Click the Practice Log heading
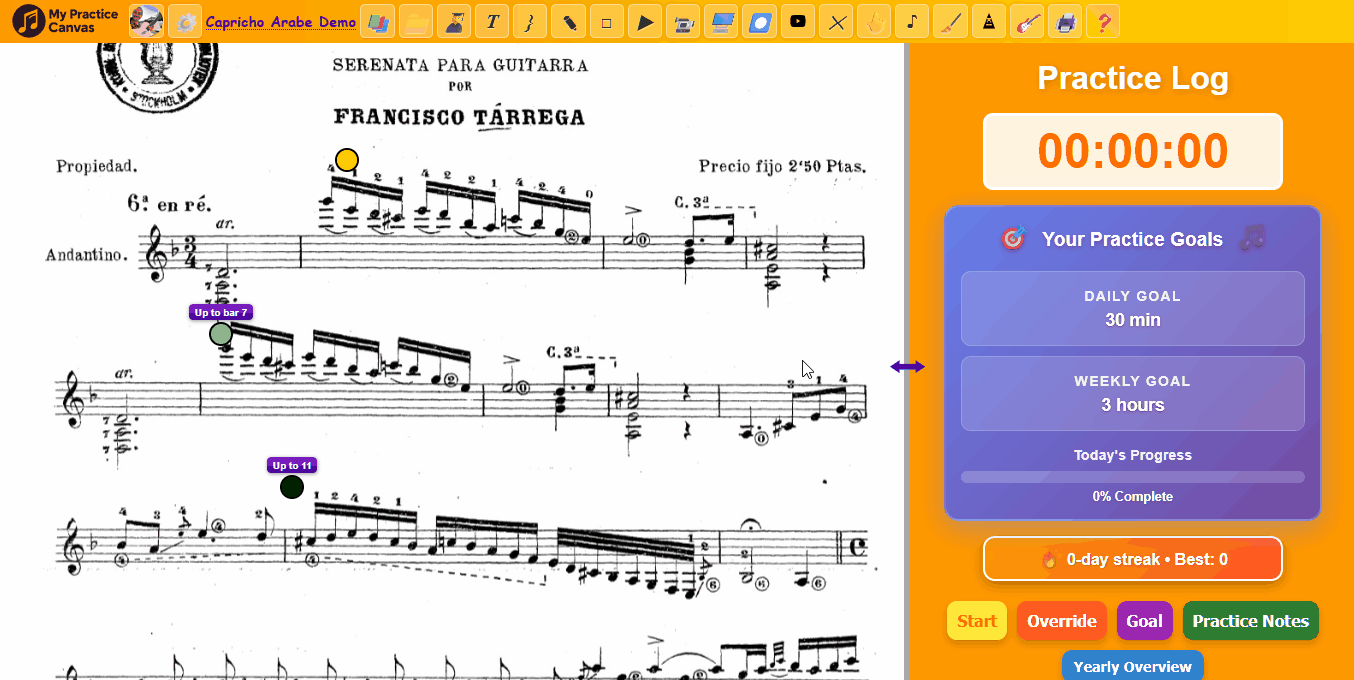This screenshot has width=1354, height=680. click(x=1132, y=78)
